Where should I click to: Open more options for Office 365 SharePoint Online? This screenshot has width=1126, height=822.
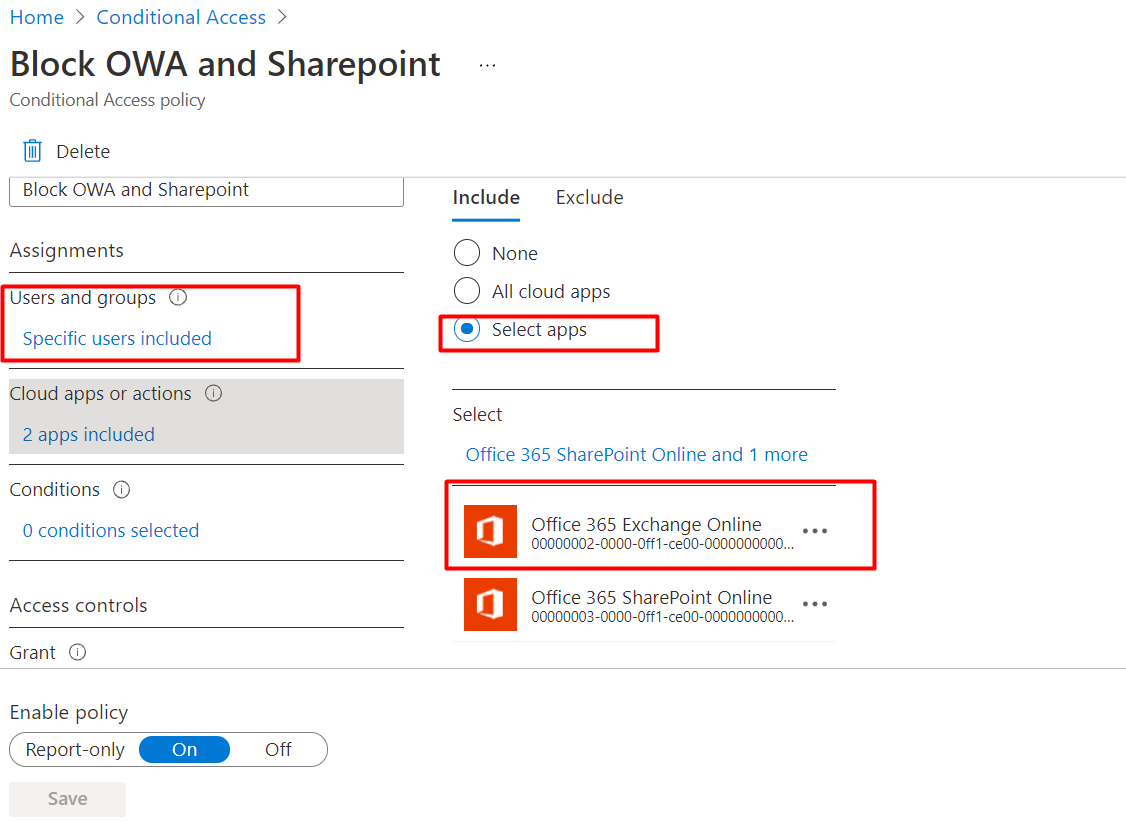coord(815,604)
